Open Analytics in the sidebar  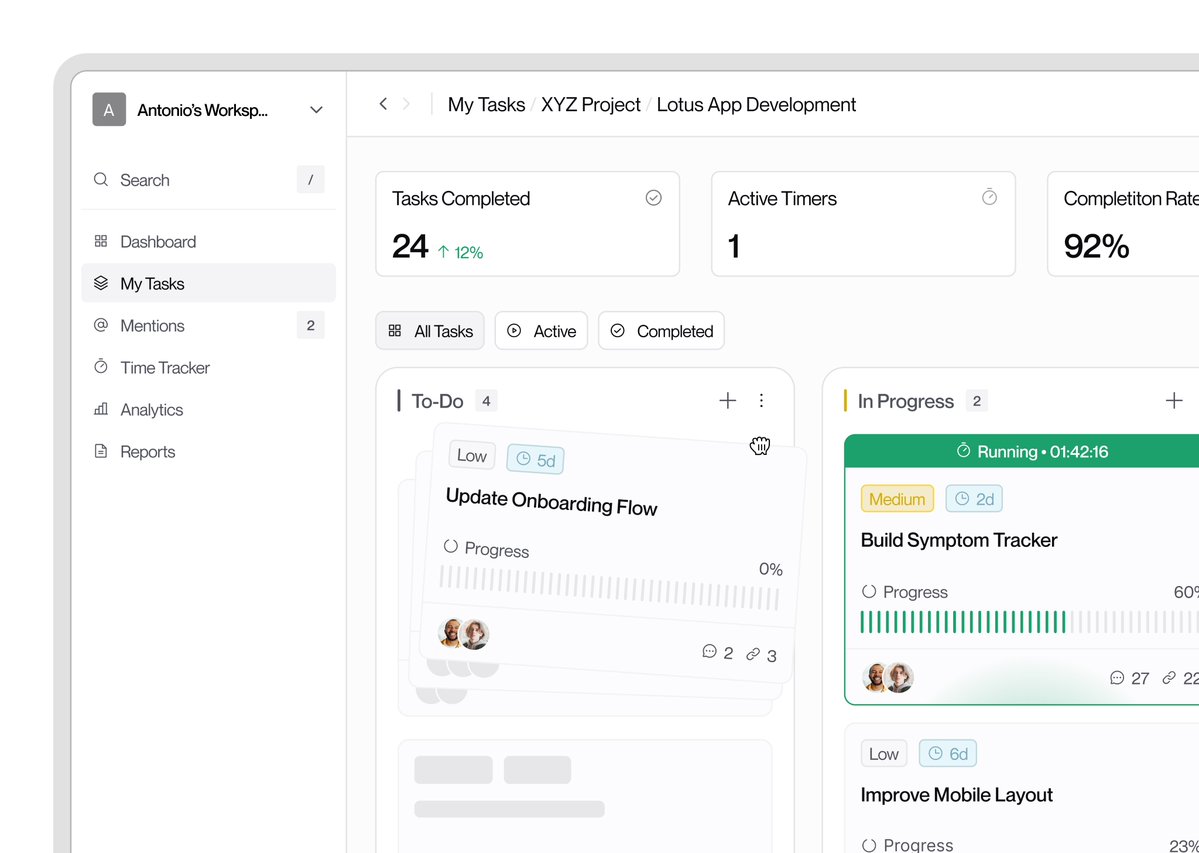[208, 410]
